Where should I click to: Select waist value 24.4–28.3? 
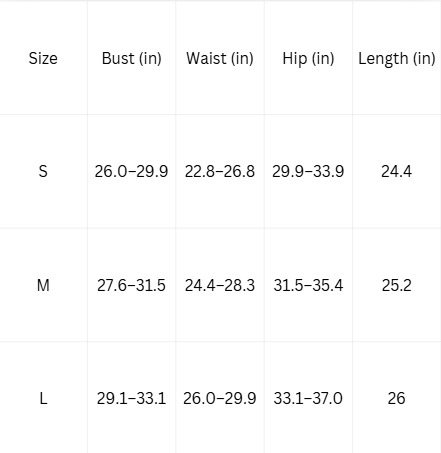220,285
